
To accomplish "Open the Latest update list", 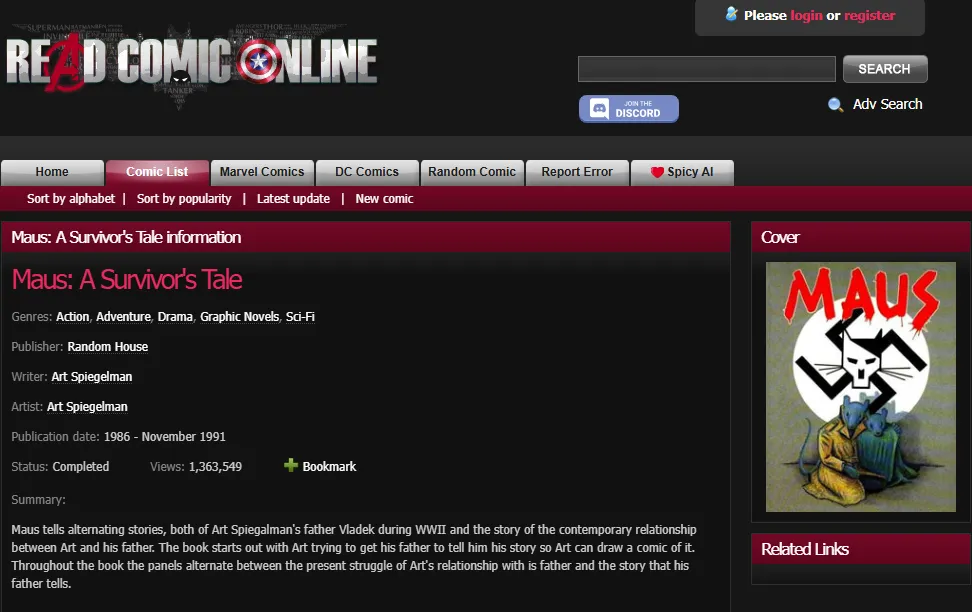I will [293, 199].
